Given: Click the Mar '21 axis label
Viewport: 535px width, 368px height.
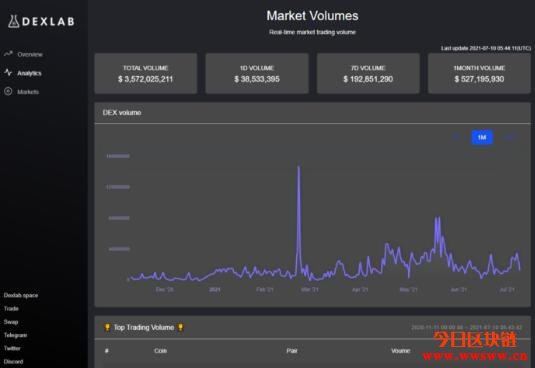Looking at the screenshot, I should [x=310, y=290].
